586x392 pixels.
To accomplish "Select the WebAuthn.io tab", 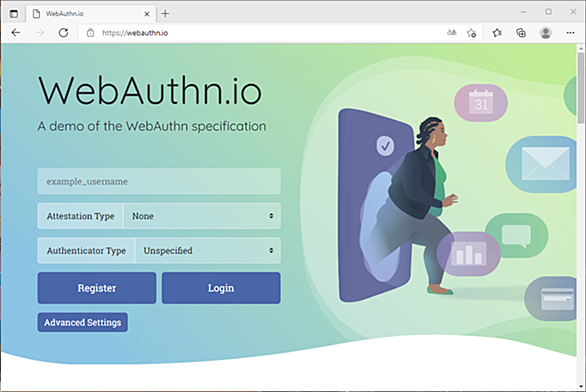I will [91, 14].
